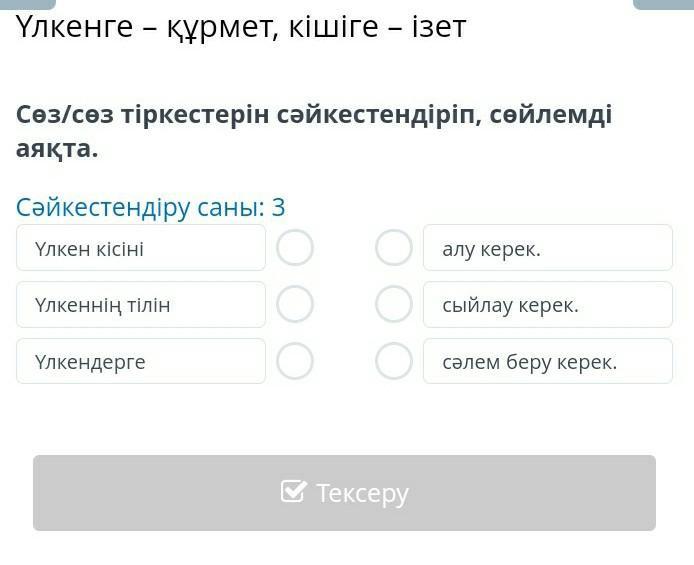Click the word аяқта. in the instruction
694x565 pixels.
[57, 149]
